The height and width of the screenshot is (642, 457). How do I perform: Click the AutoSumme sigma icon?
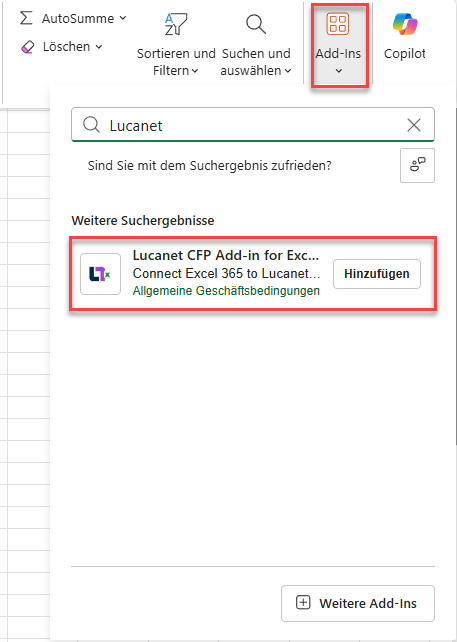click(26, 18)
